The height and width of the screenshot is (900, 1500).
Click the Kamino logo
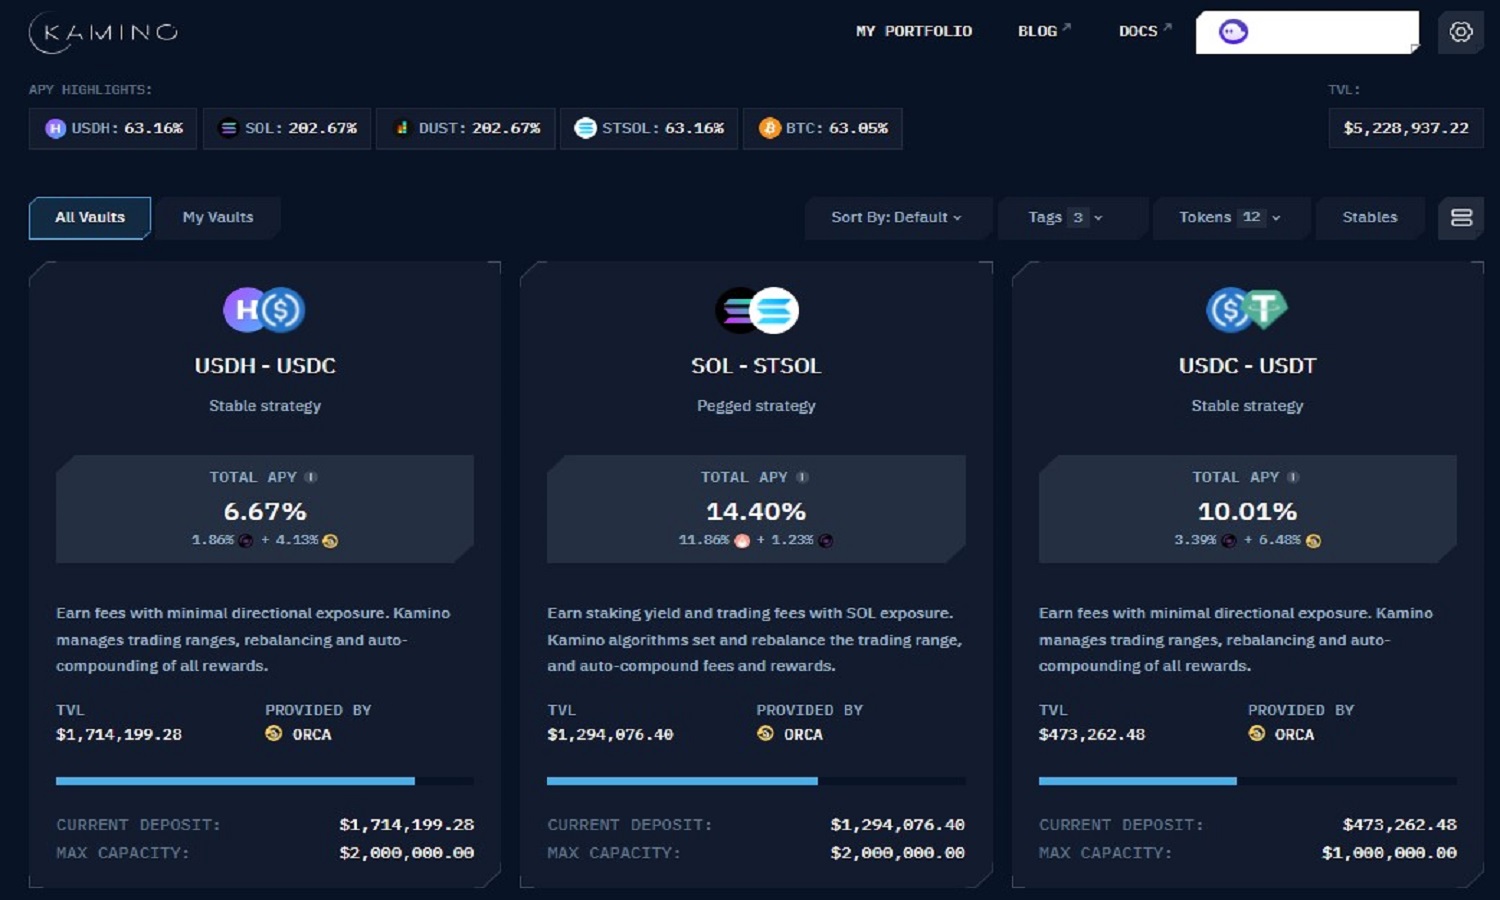coord(104,32)
